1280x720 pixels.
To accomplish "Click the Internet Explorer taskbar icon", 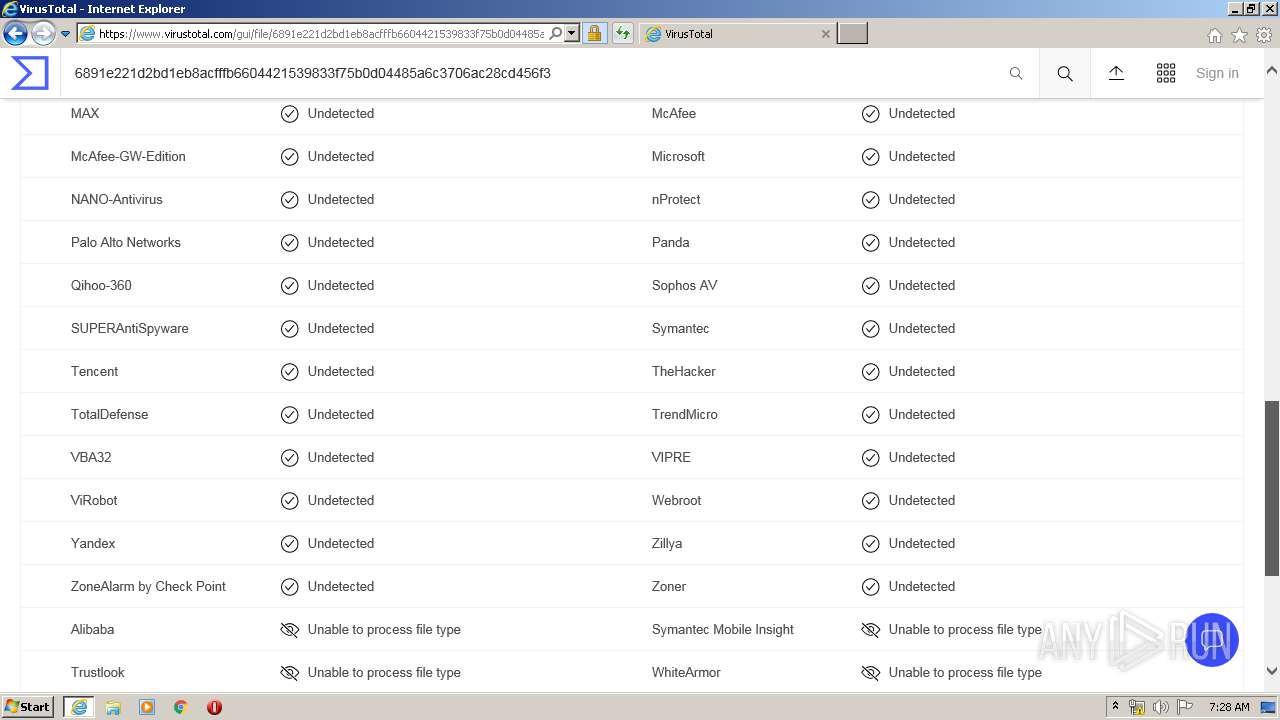I will 79,707.
